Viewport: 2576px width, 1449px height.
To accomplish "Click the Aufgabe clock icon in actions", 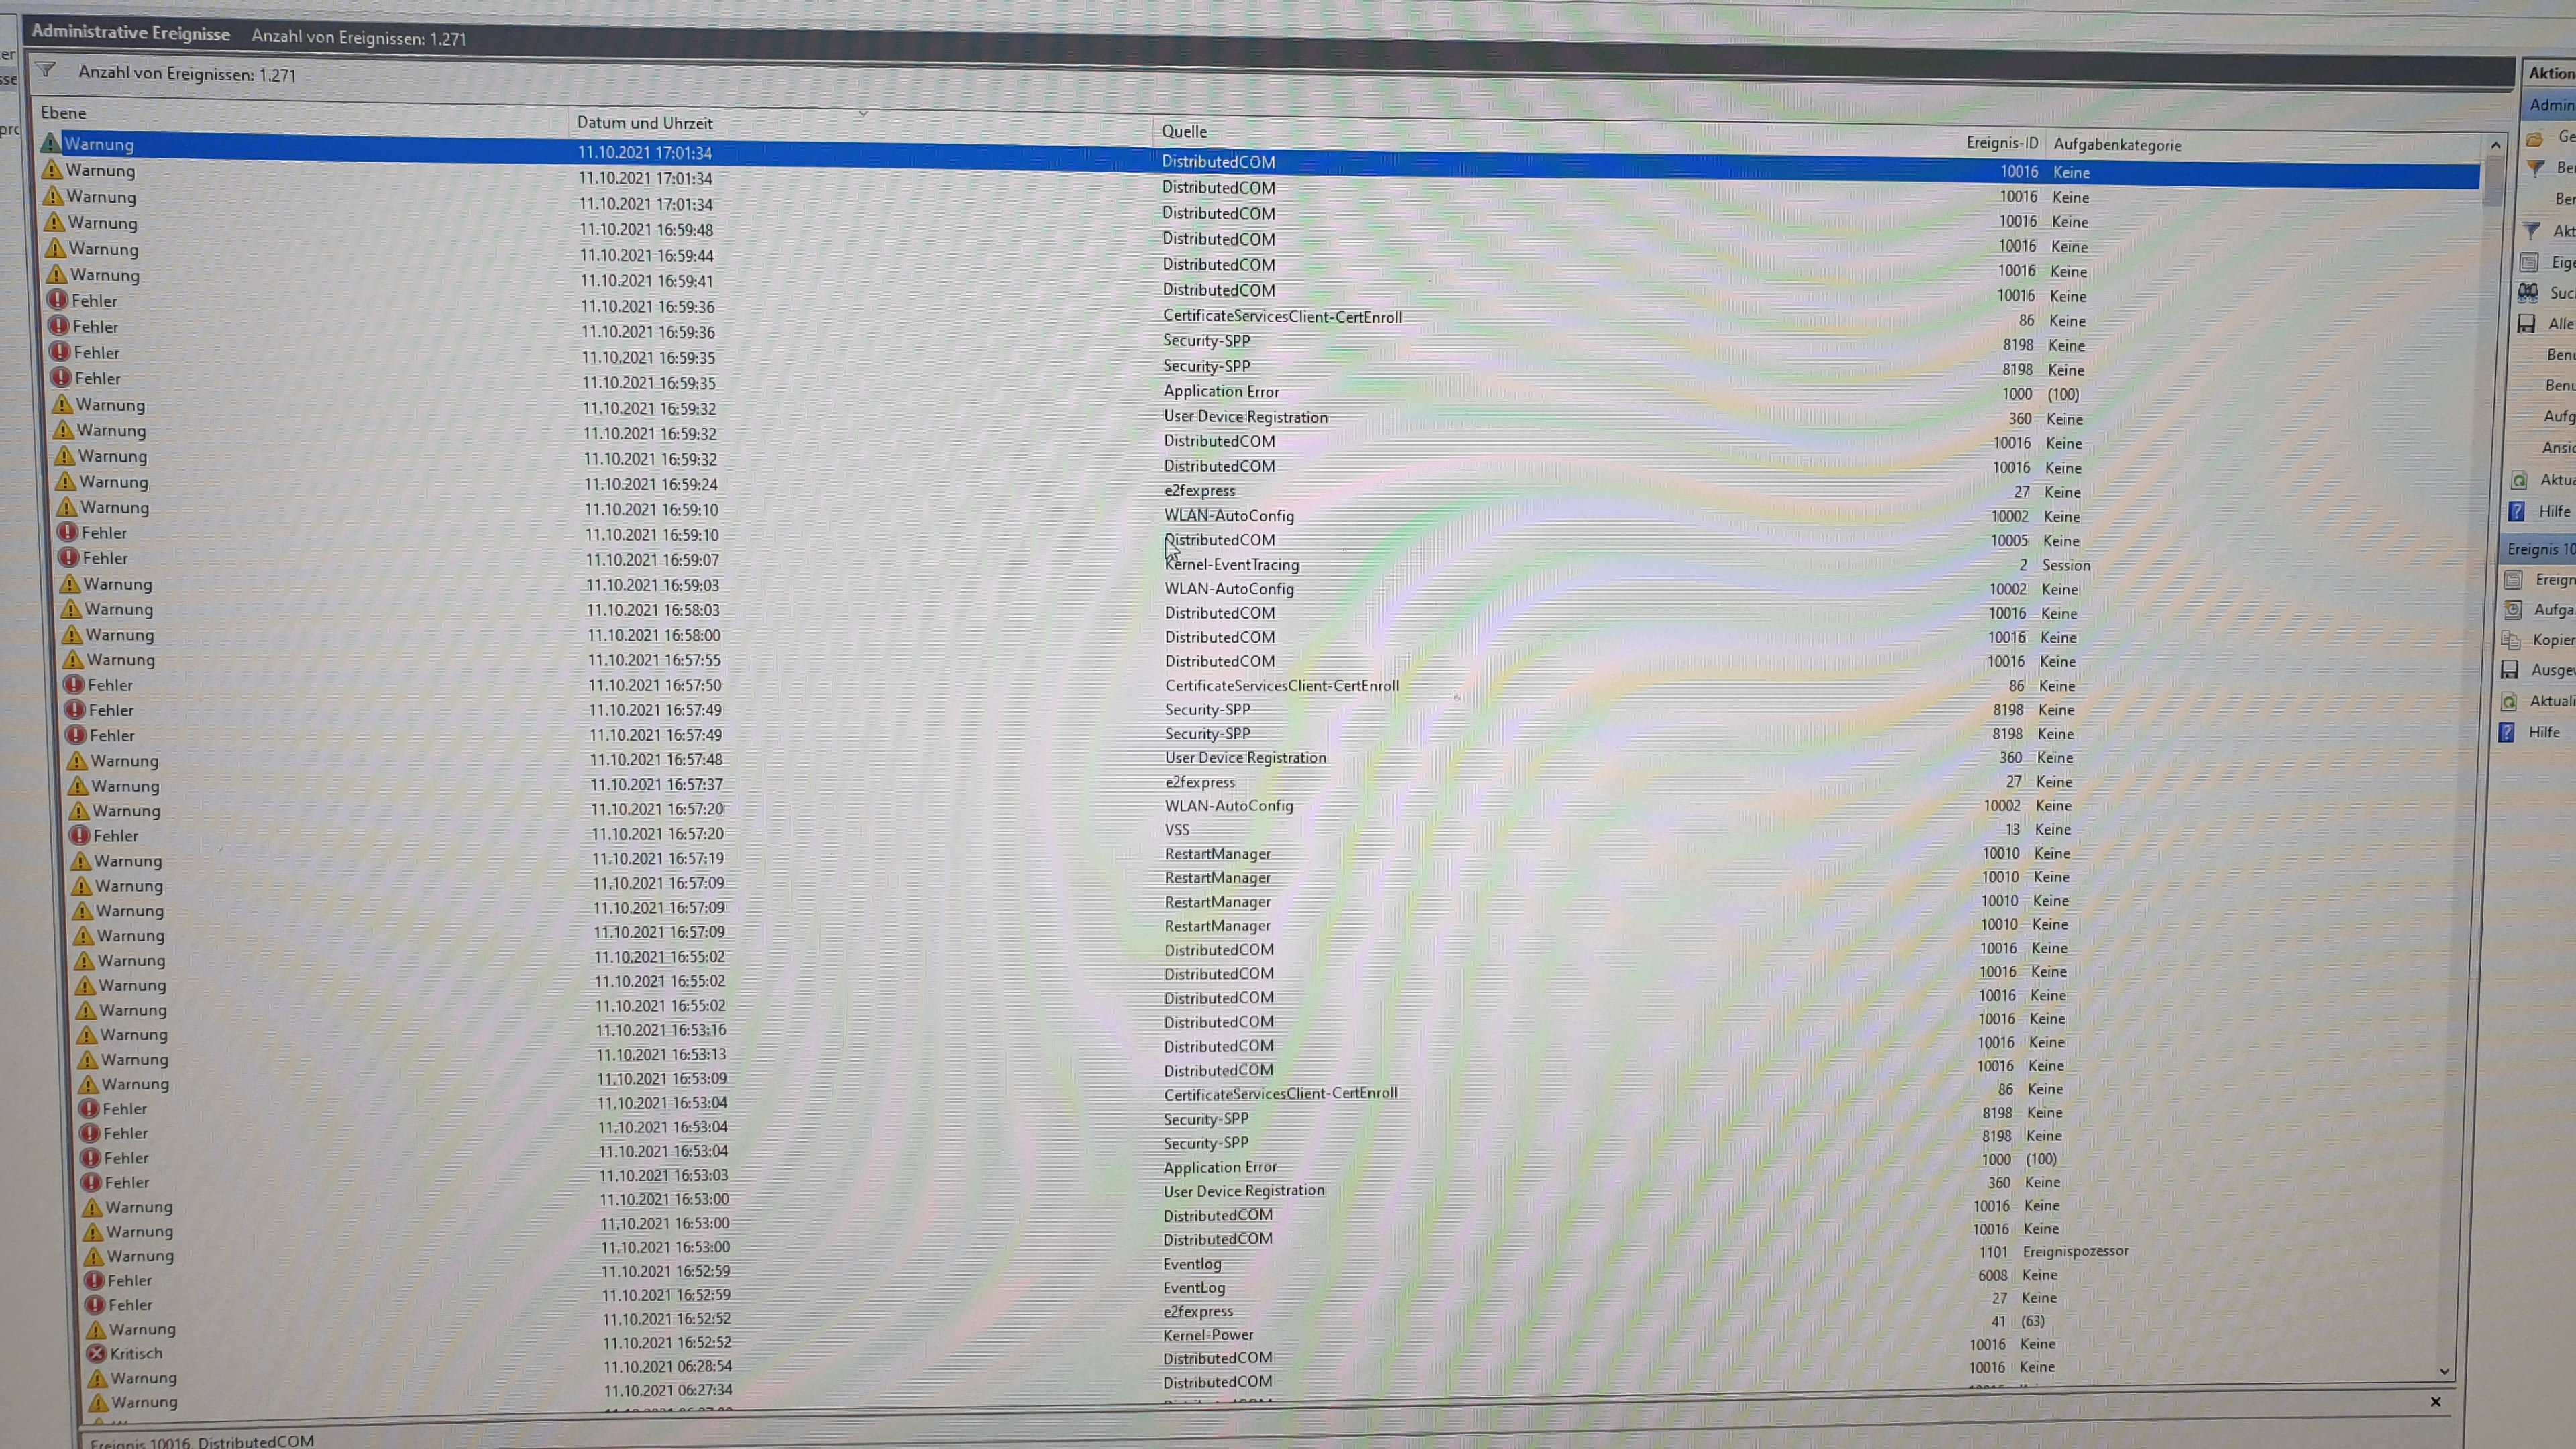I will 2513,609.
